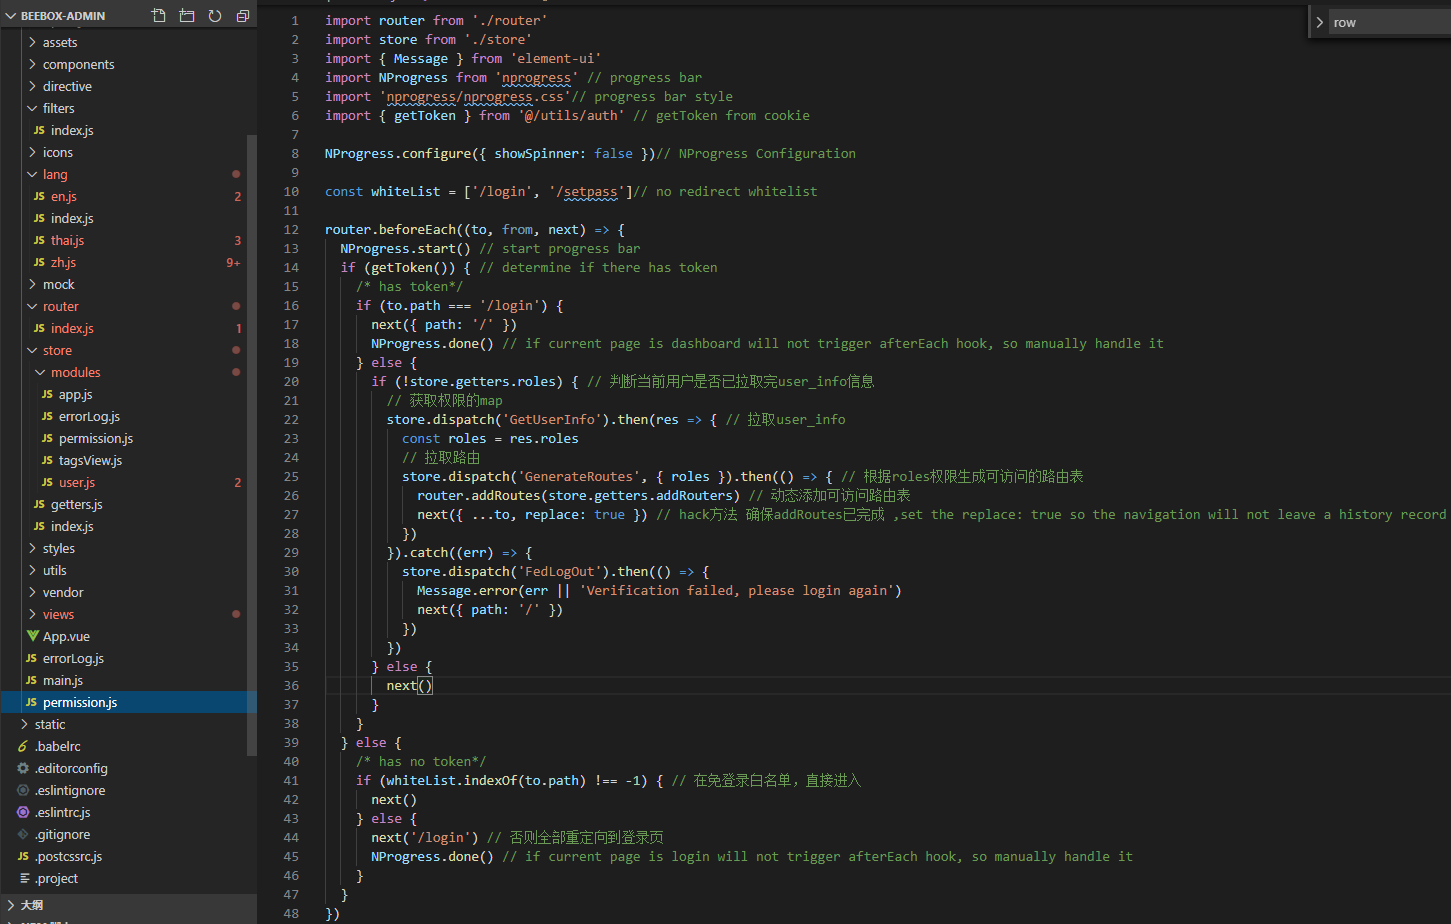Click the gear icon beside .editorconfig
Viewport: 1451px width, 924px height.
23,768
